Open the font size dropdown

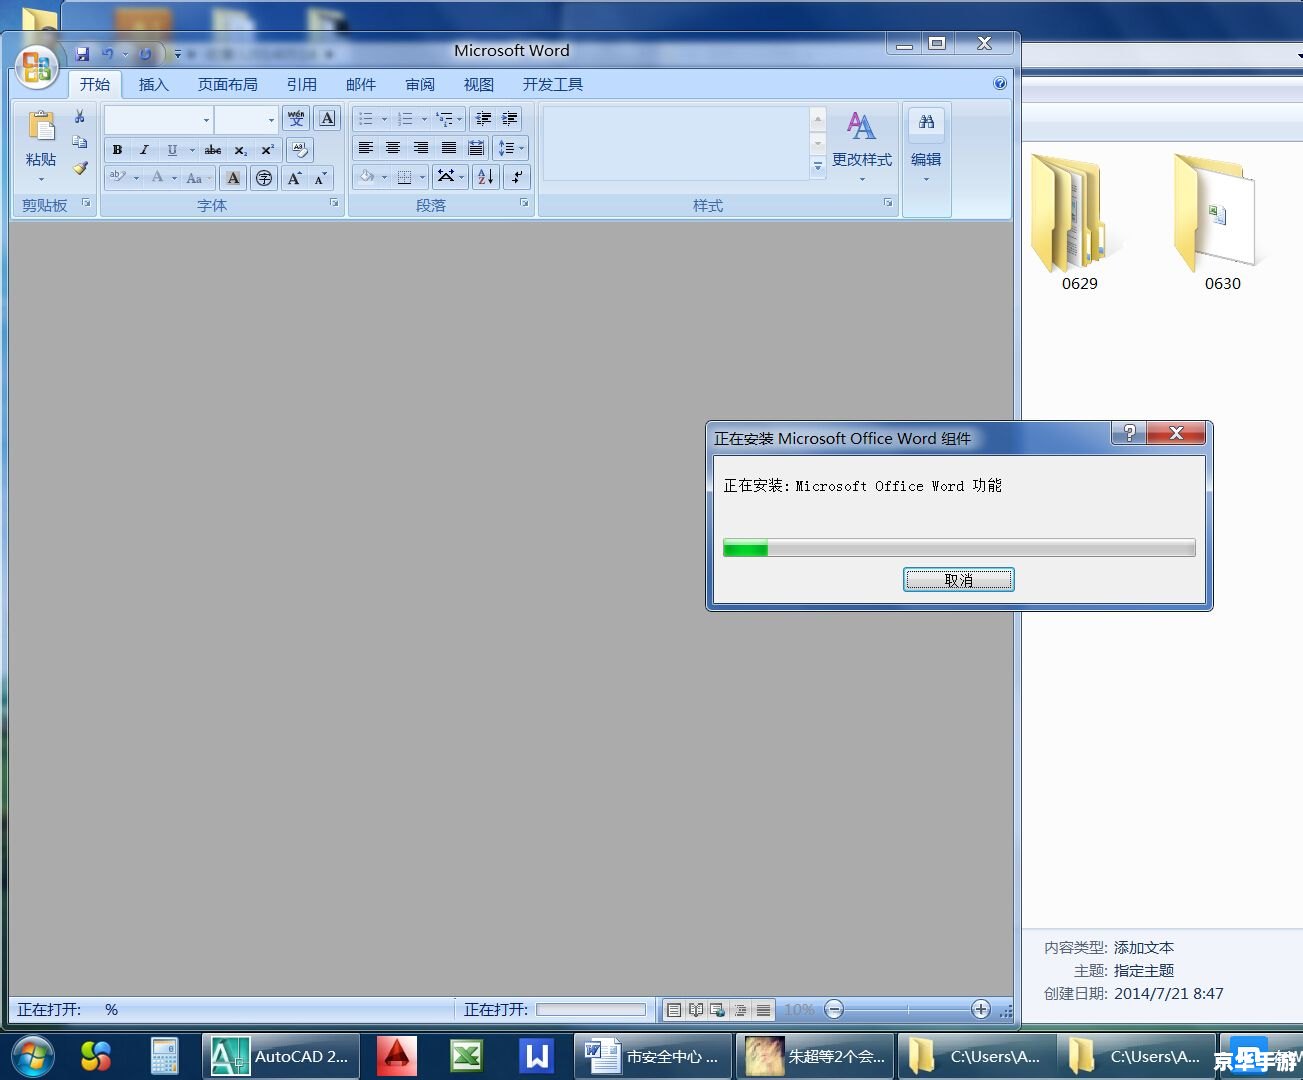pos(271,120)
